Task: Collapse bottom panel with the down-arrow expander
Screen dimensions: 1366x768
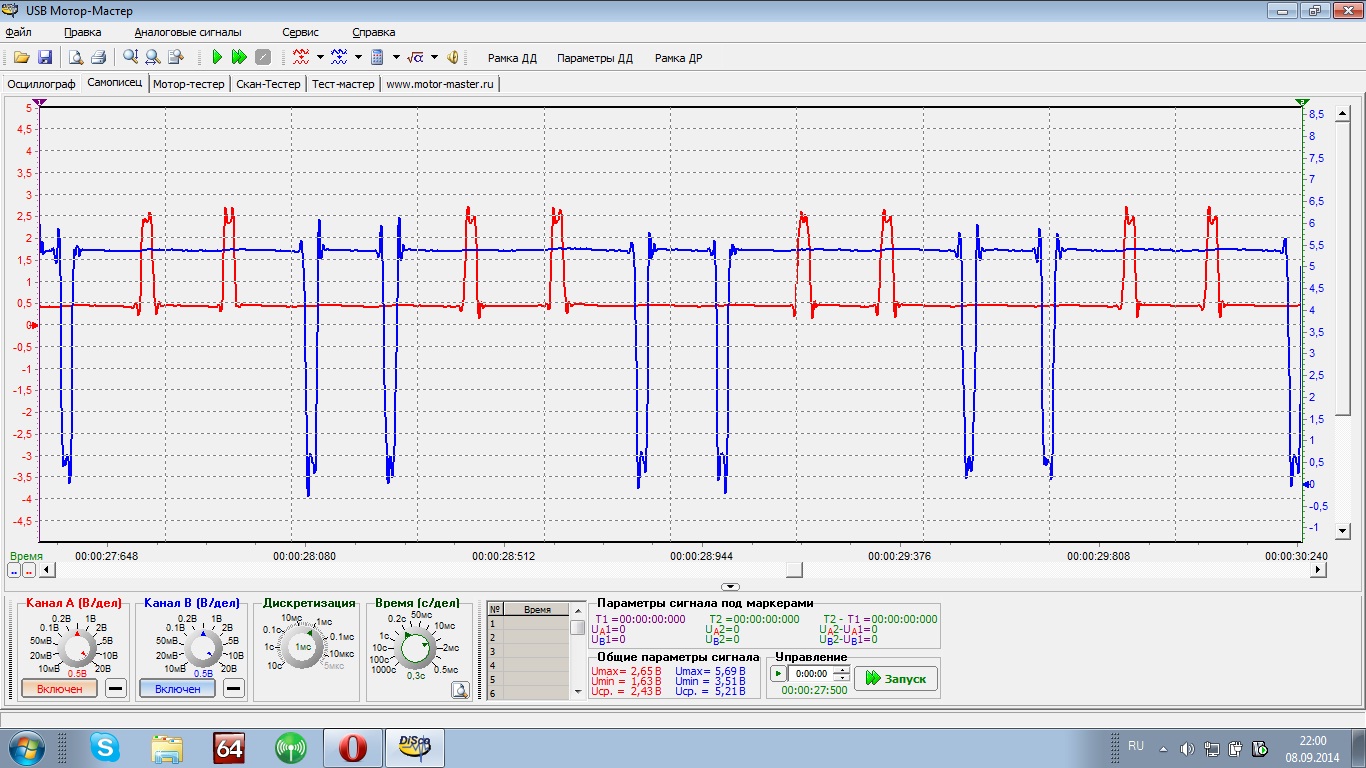Action: [x=730, y=587]
